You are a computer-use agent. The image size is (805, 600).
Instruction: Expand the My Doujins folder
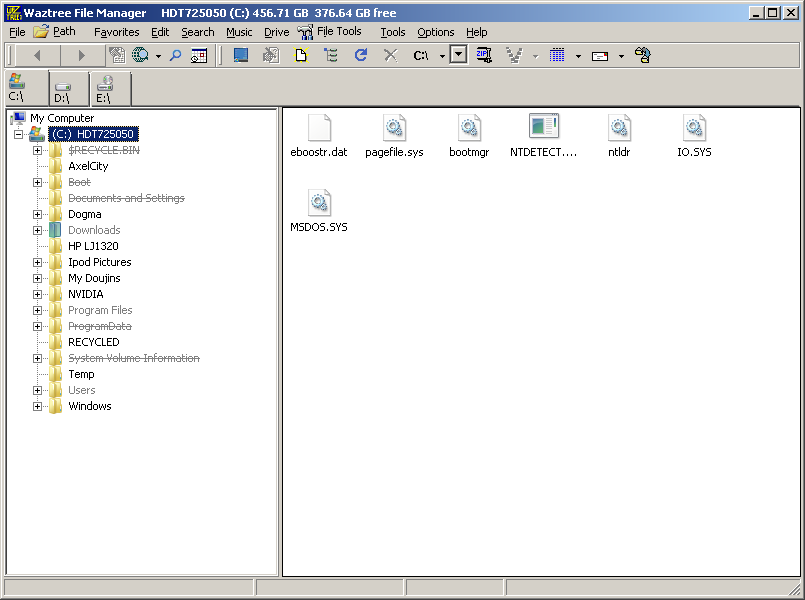37,278
